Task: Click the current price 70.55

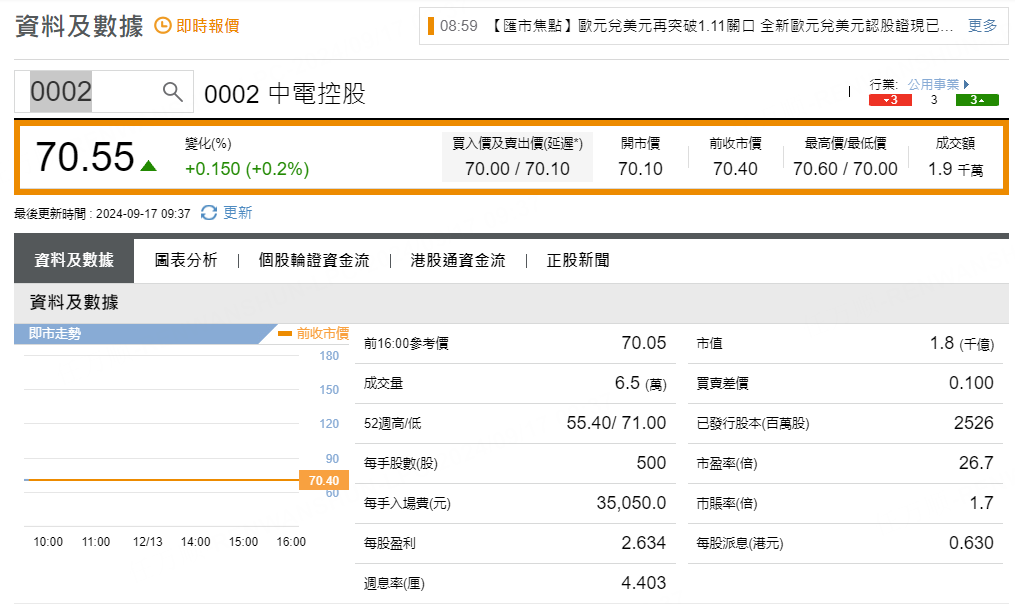Action: 85,157
